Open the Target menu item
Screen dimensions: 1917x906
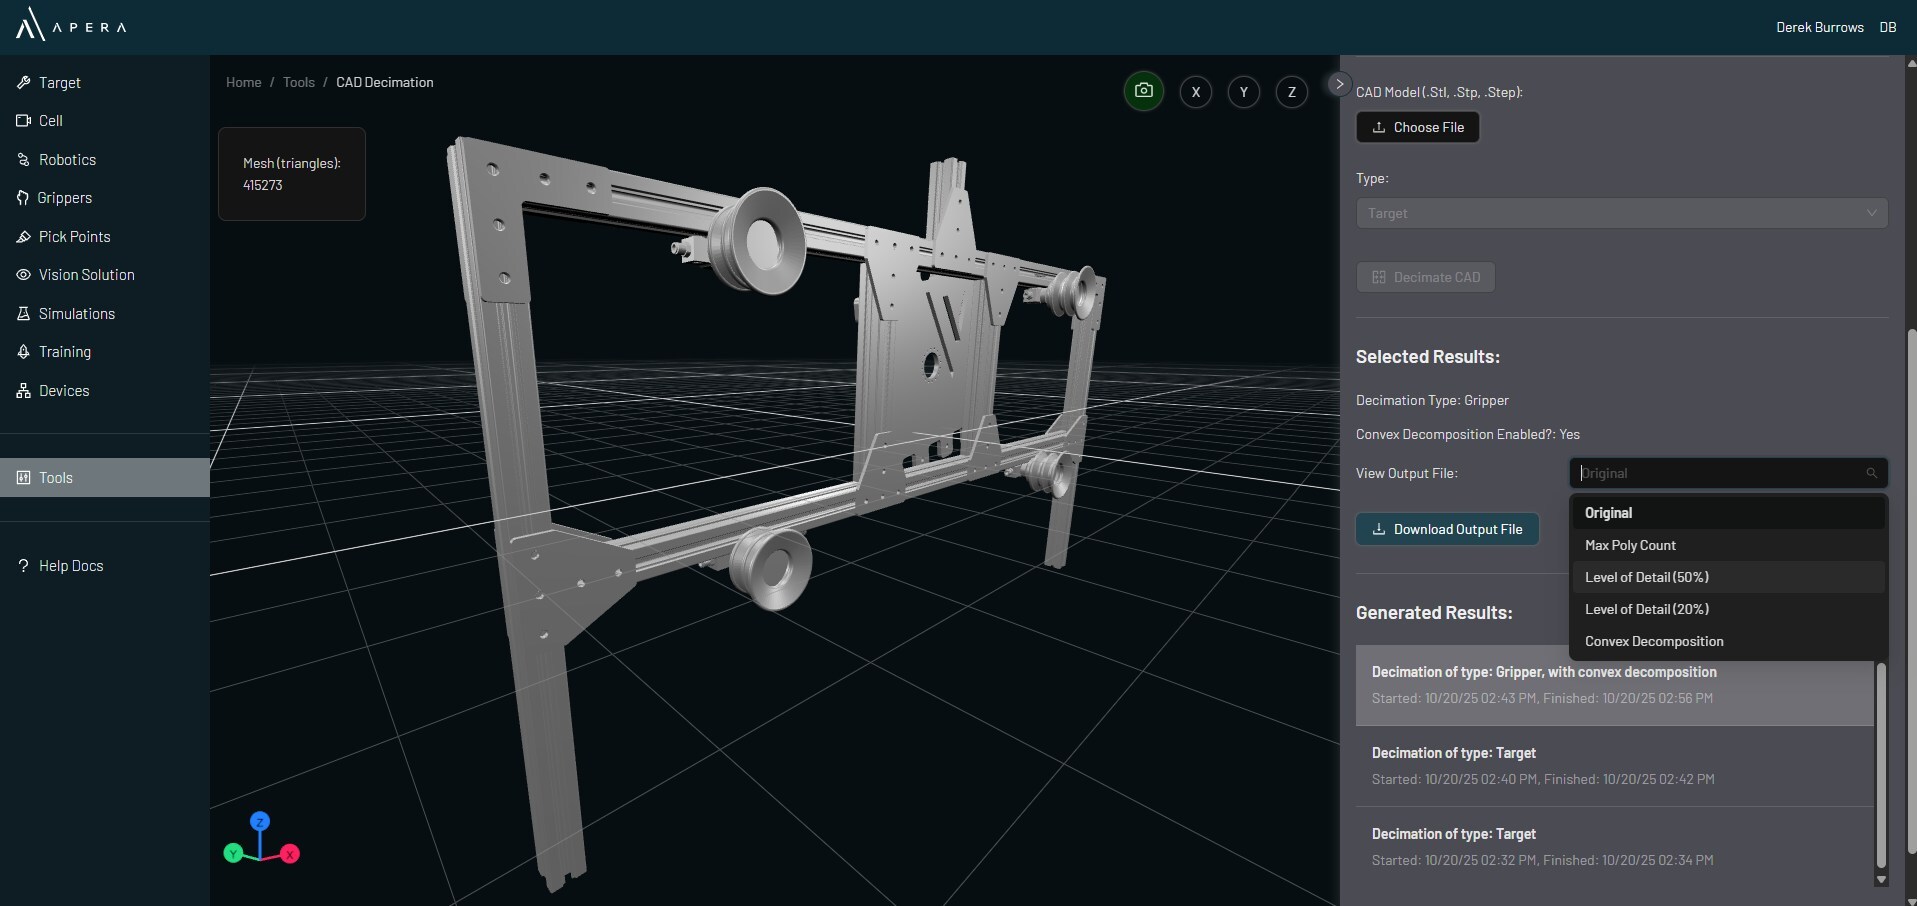105,83
